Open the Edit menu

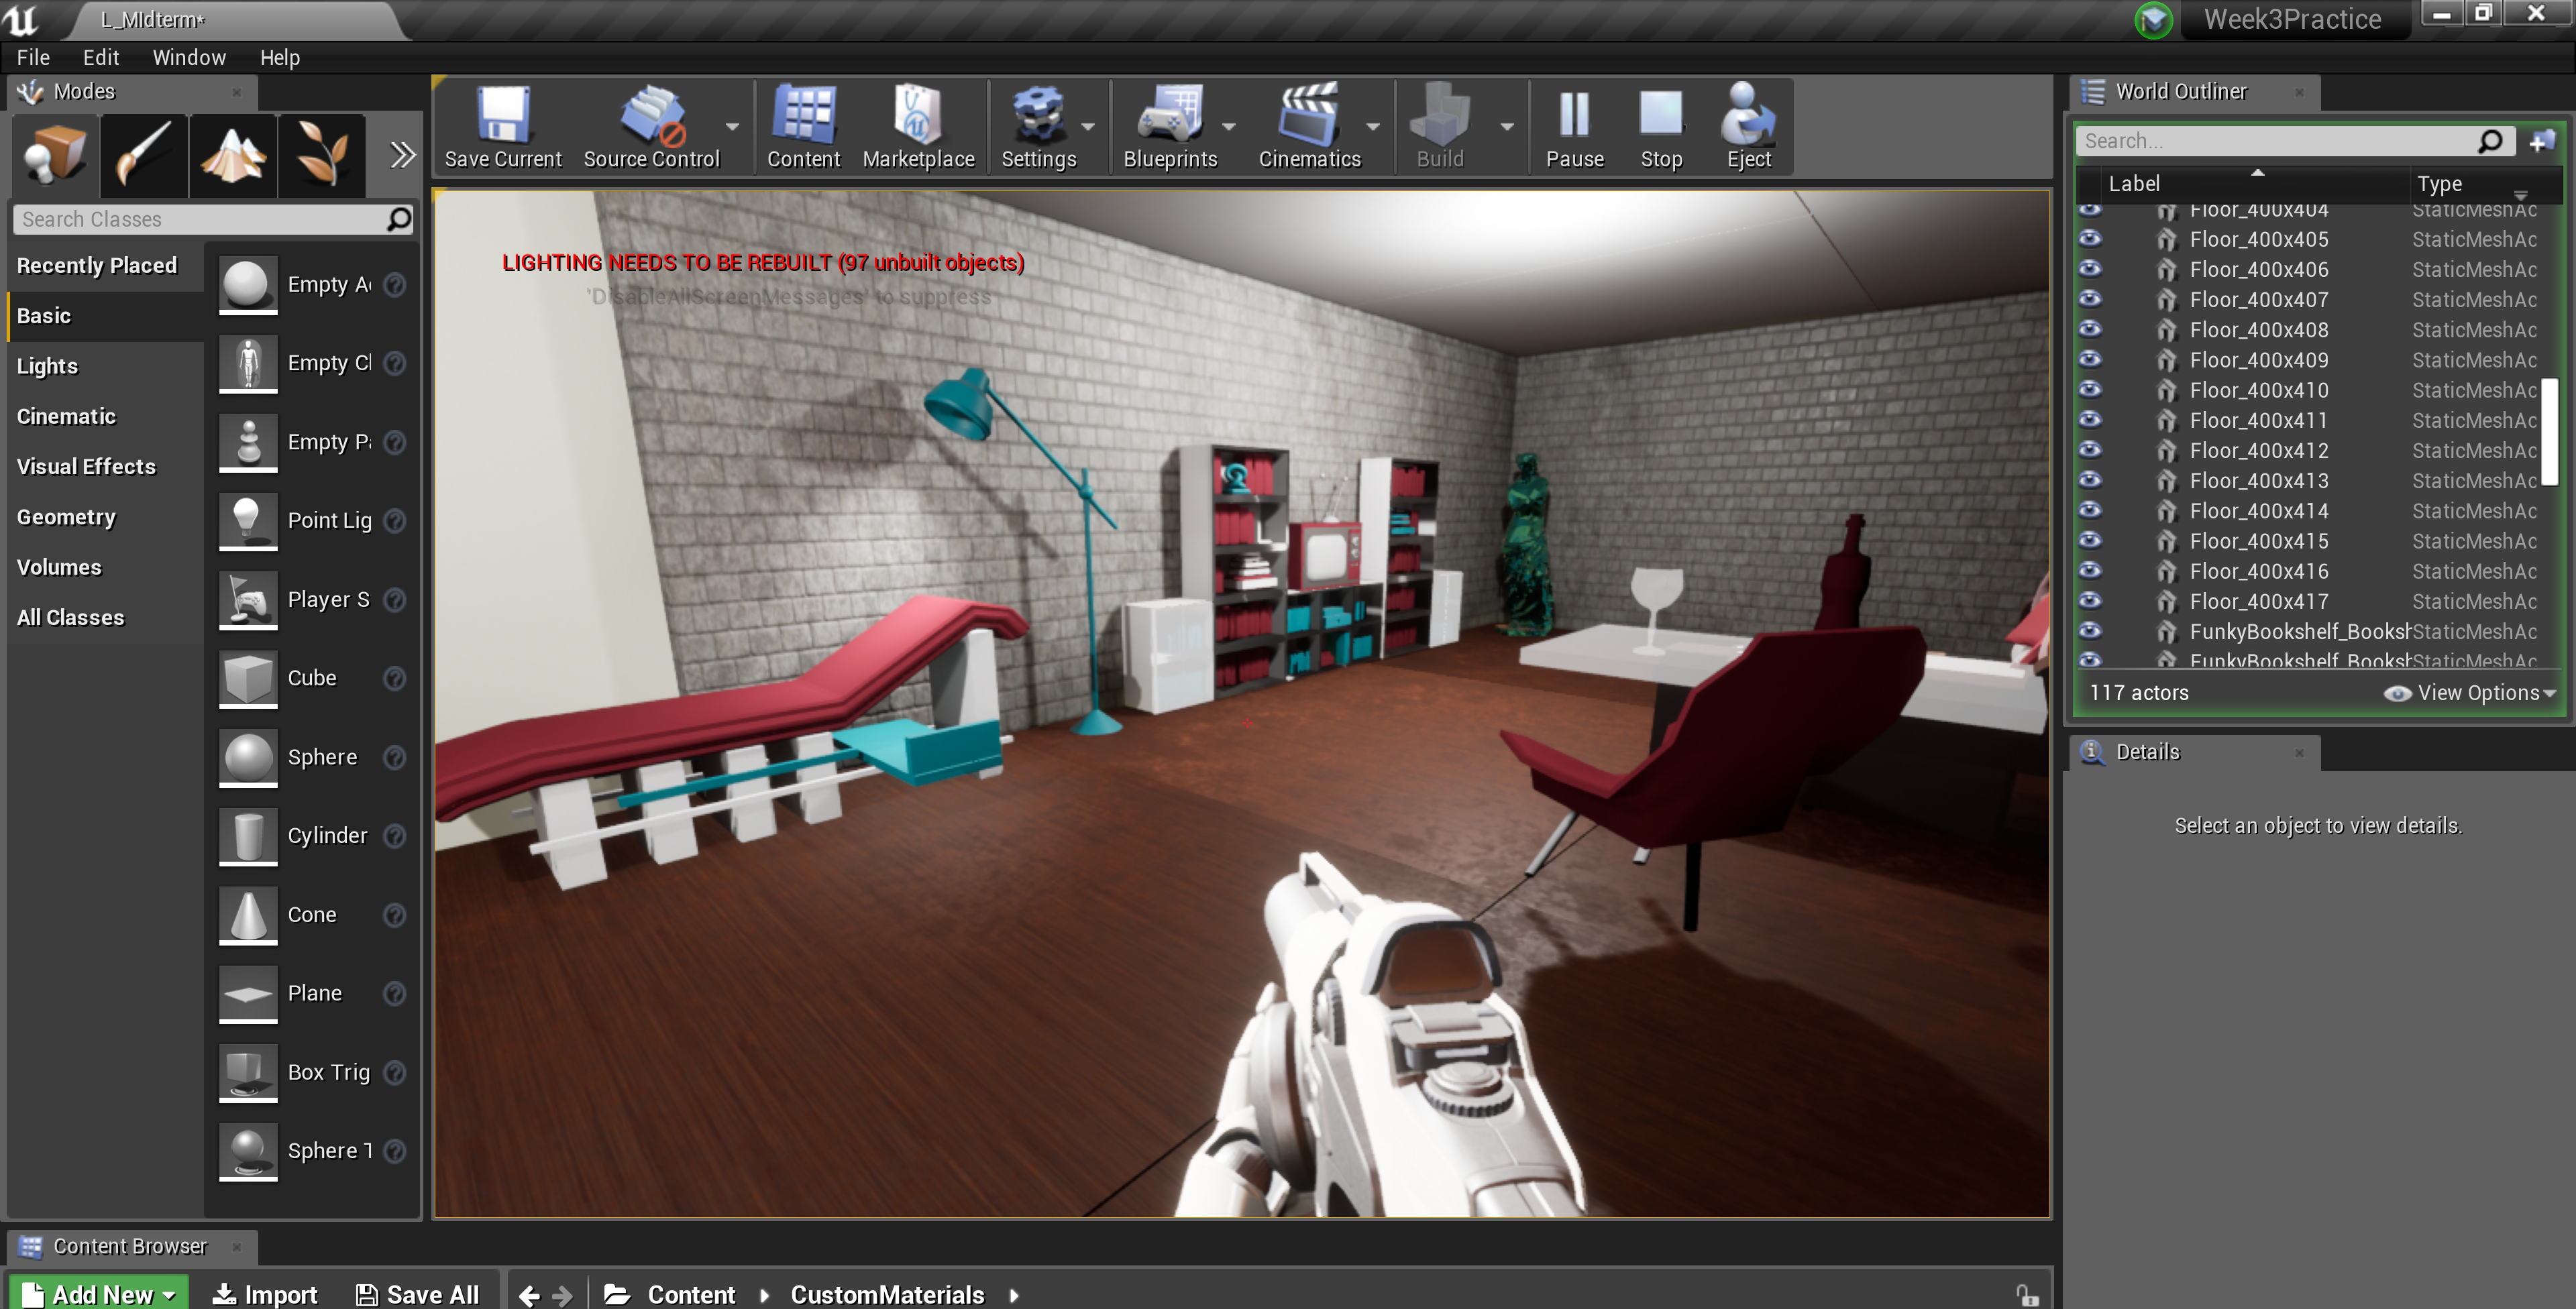[100, 57]
